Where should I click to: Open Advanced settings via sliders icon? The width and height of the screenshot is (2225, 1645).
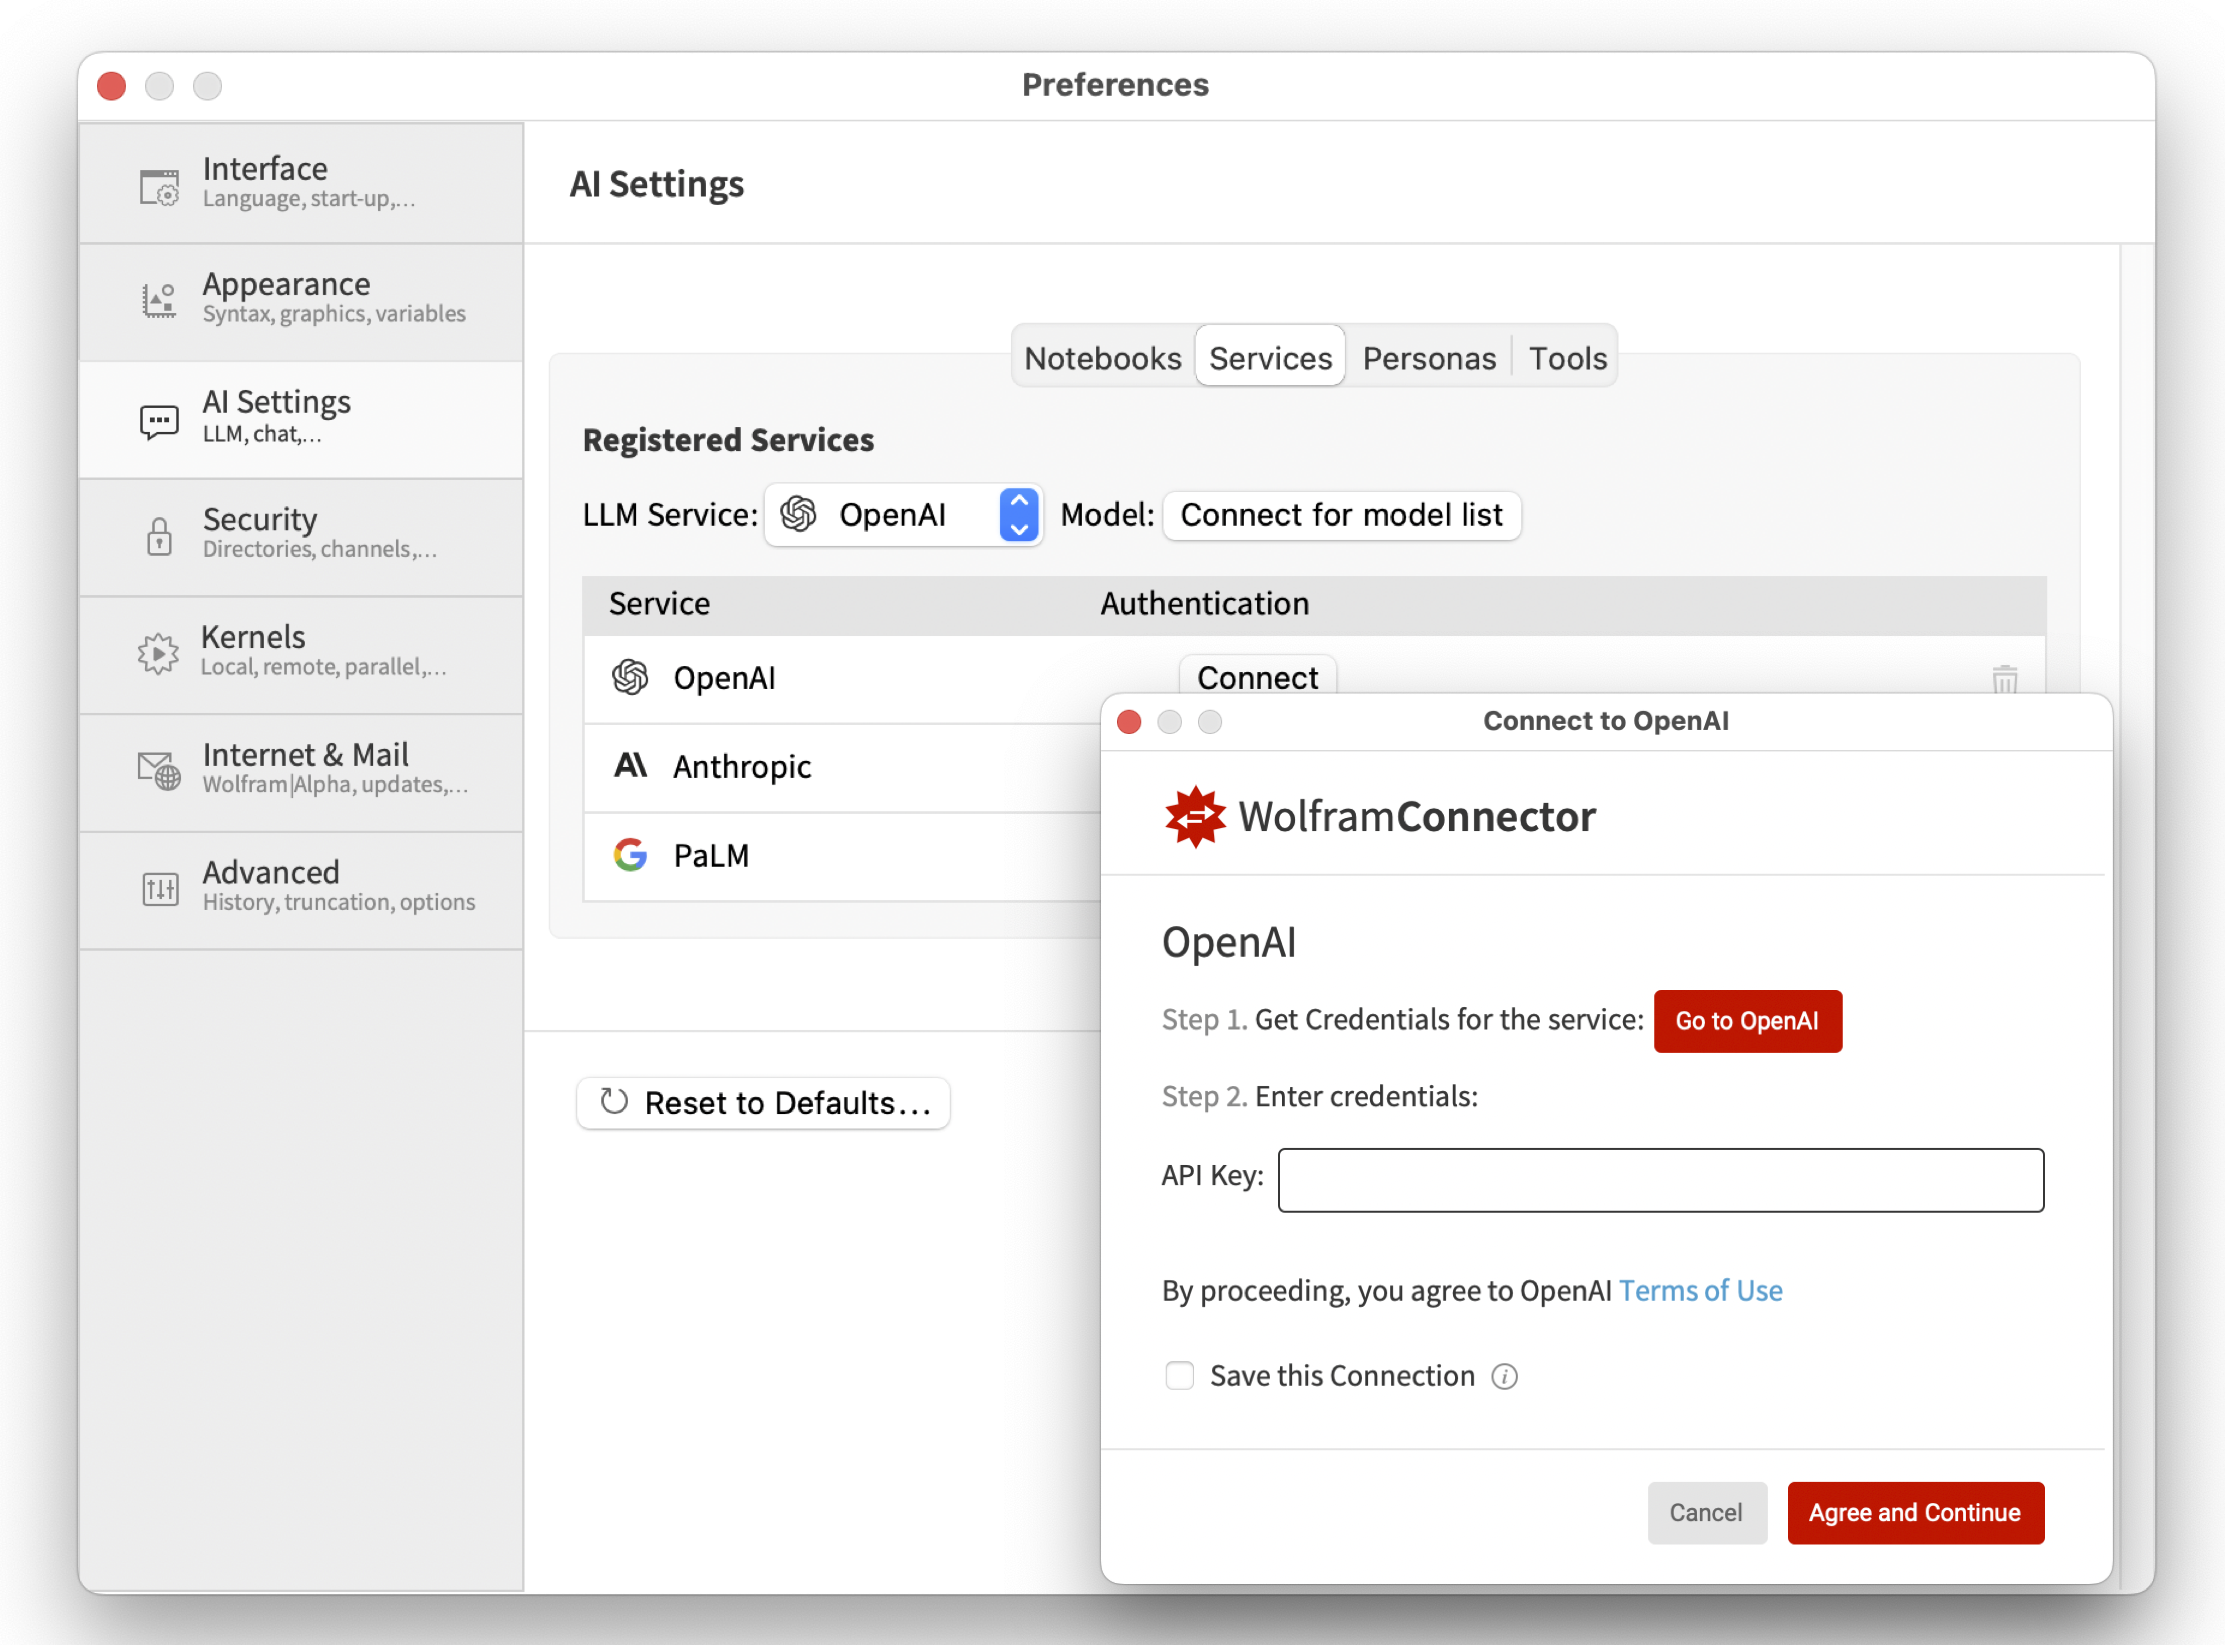(160, 888)
